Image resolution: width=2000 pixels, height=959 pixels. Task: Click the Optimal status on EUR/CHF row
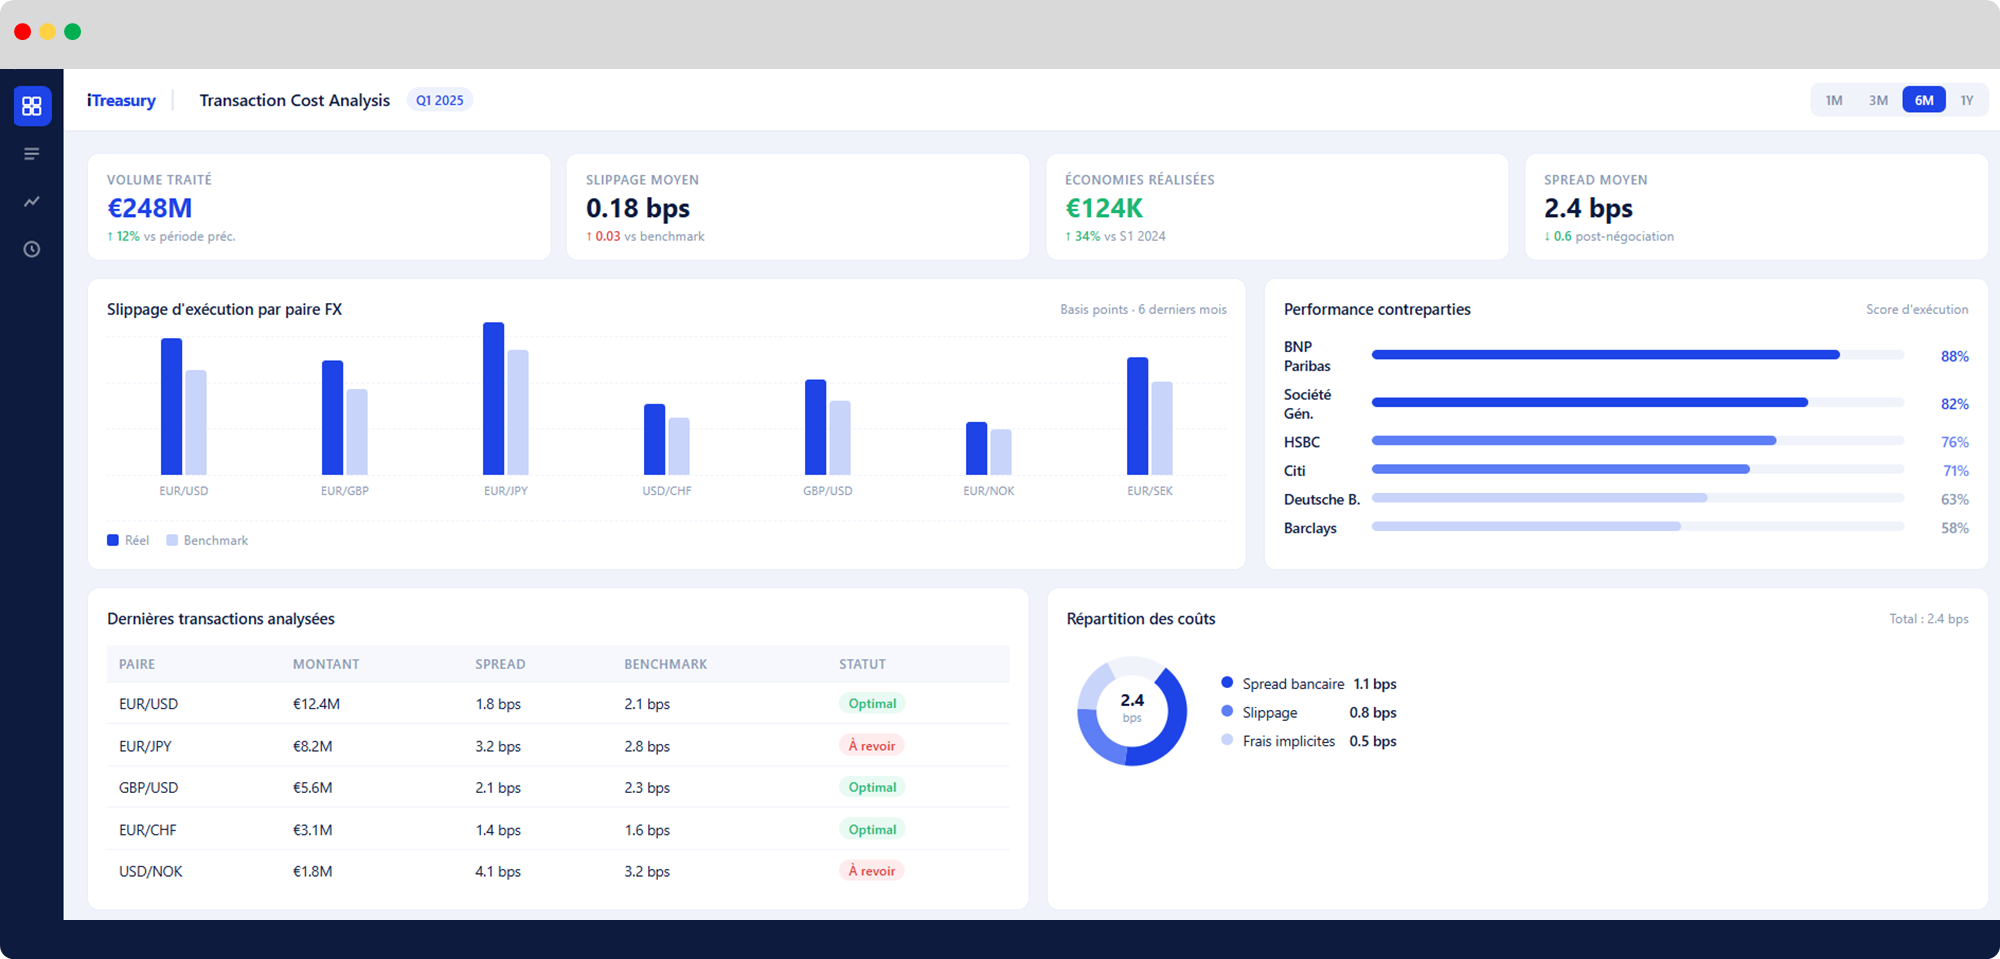pyautogui.click(x=872, y=829)
